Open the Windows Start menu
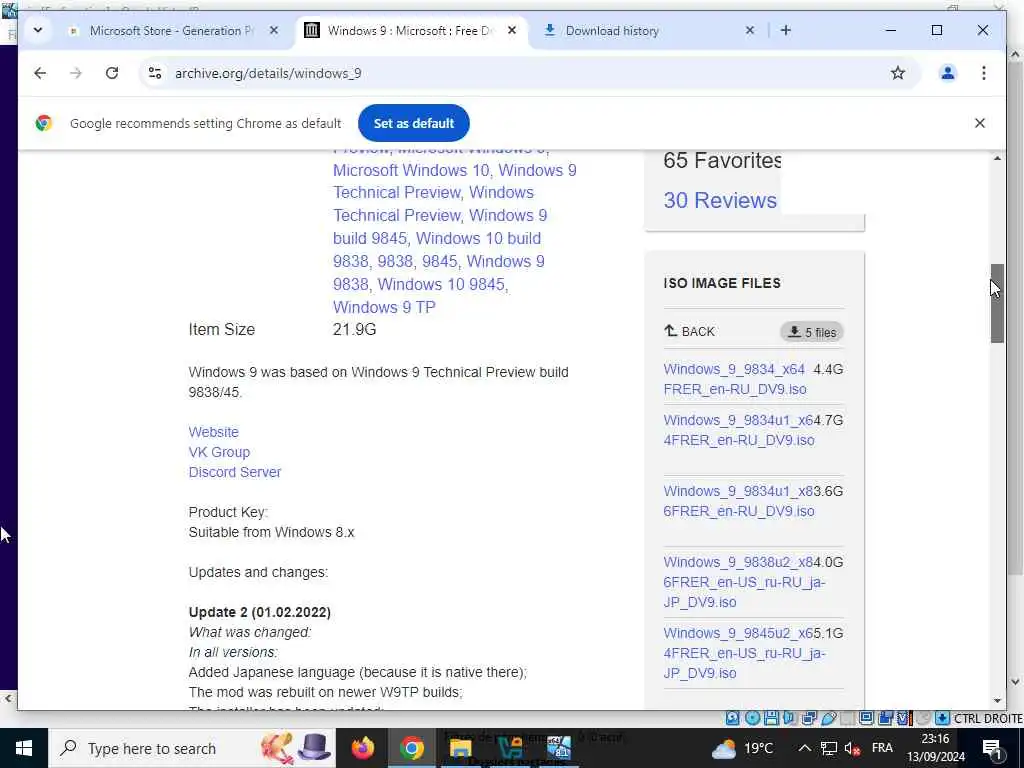 (24, 748)
